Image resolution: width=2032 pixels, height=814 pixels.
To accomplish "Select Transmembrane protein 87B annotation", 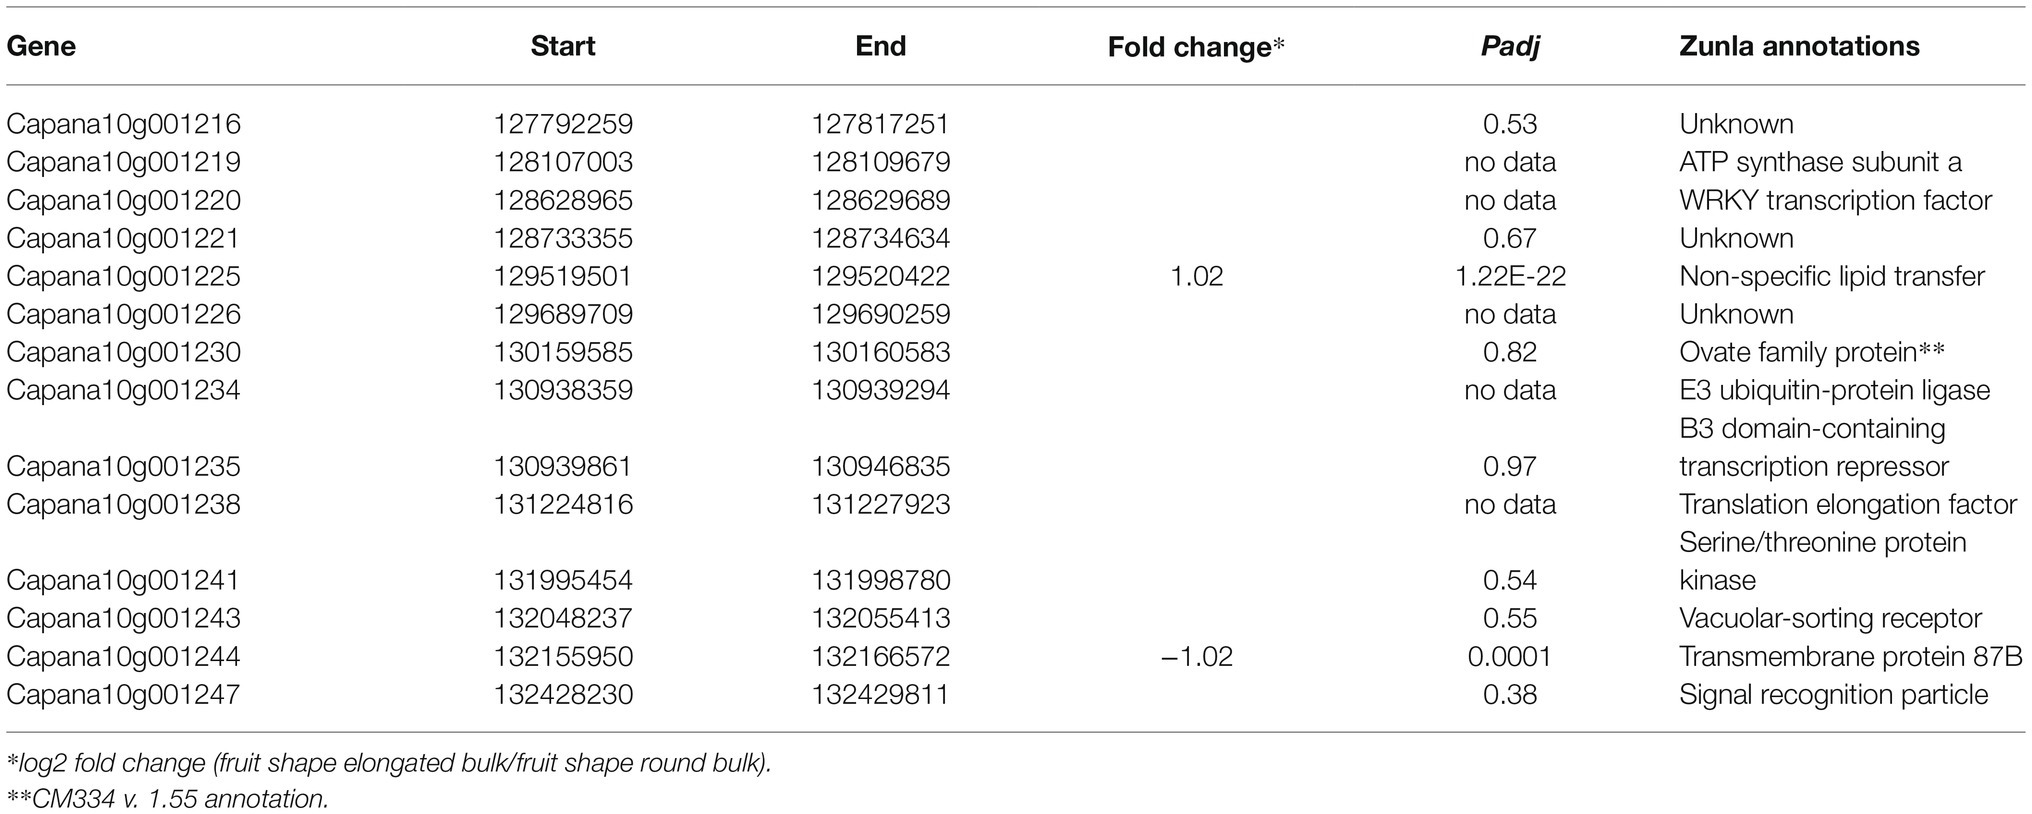I will click(x=1851, y=656).
